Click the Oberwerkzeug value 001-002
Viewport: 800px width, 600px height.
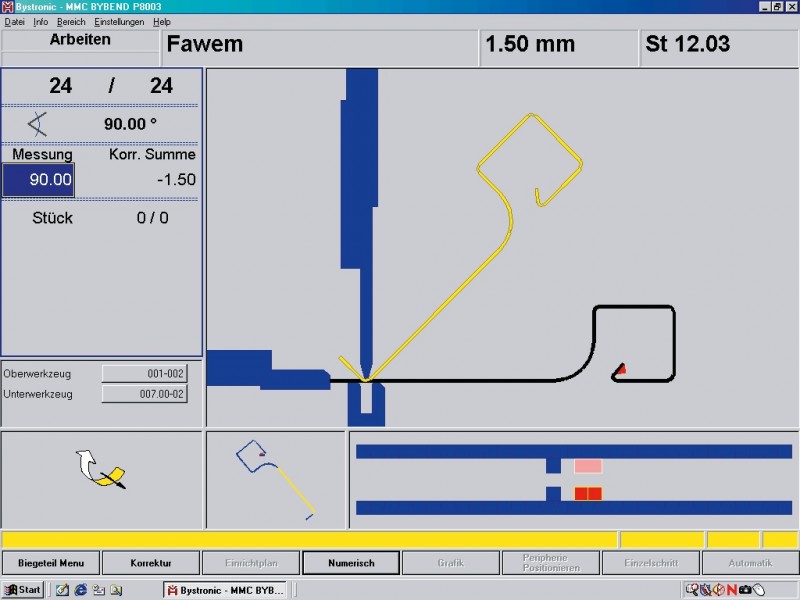point(145,373)
